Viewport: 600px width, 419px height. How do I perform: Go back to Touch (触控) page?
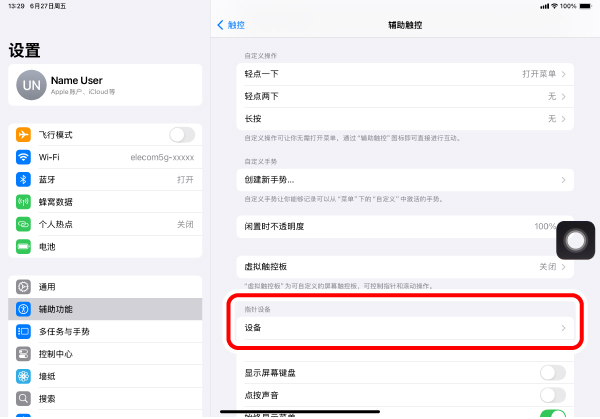click(231, 23)
